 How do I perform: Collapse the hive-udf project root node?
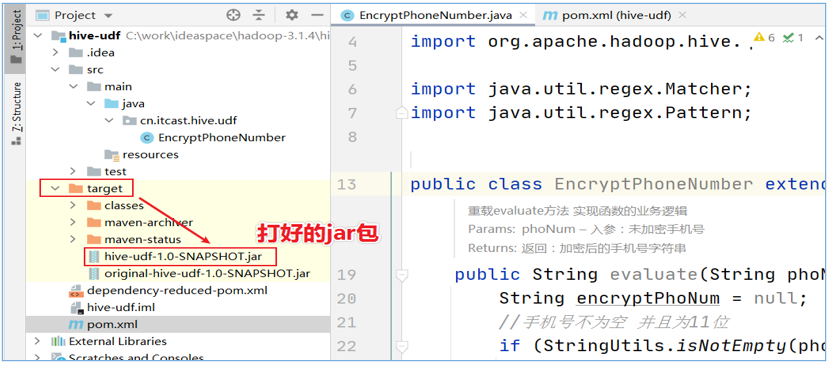(38, 36)
